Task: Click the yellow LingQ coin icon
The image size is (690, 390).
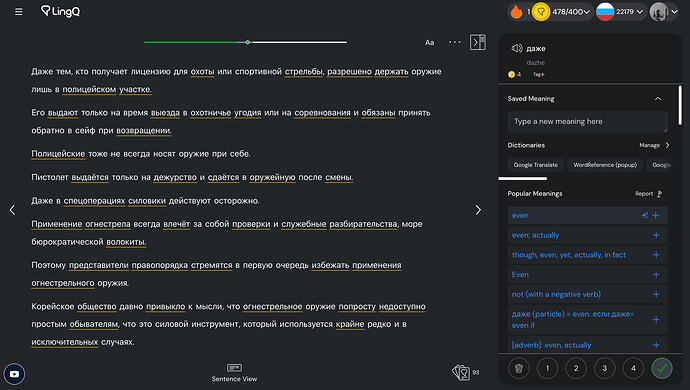Action: pyautogui.click(x=541, y=12)
